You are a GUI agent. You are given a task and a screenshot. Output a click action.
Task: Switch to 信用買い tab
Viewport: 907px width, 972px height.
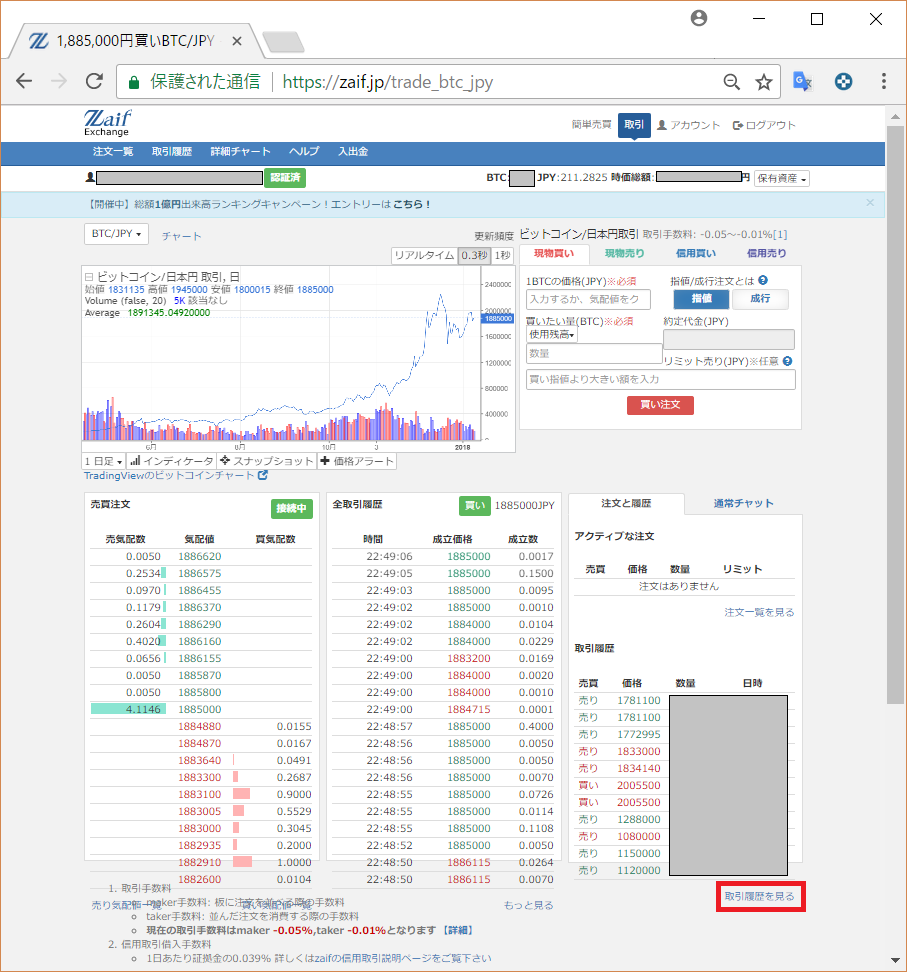(x=696, y=254)
